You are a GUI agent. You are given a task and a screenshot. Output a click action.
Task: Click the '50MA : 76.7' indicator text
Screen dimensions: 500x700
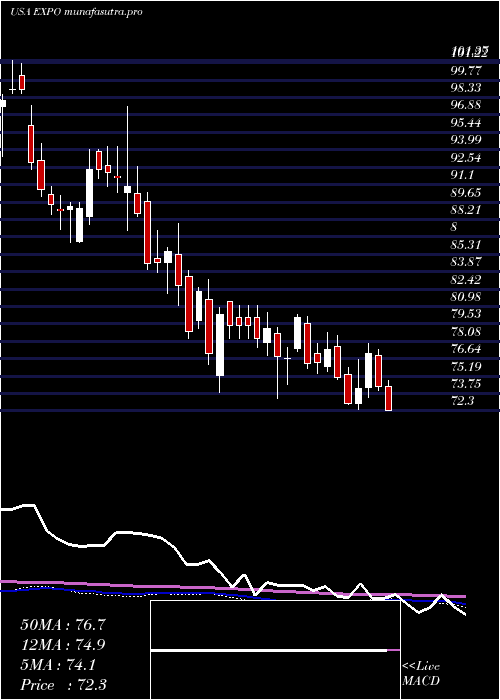[63, 625]
